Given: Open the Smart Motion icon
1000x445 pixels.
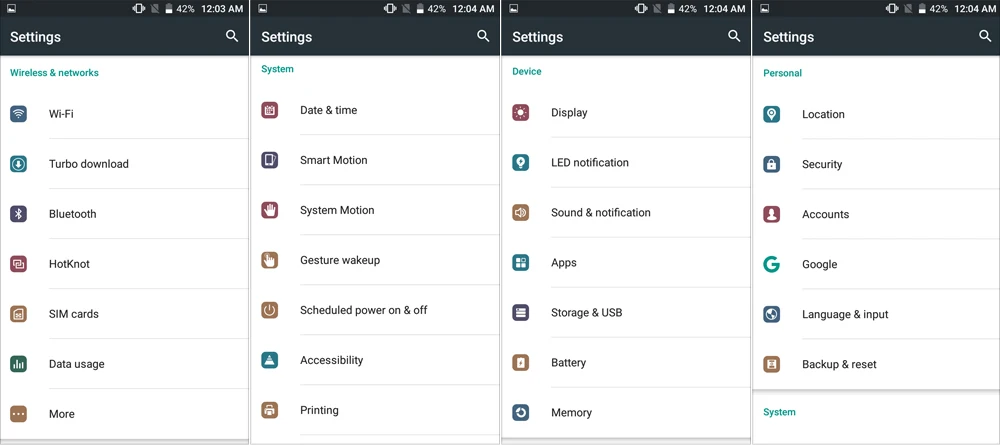Looking at the screenshot, I should [270, 160].
